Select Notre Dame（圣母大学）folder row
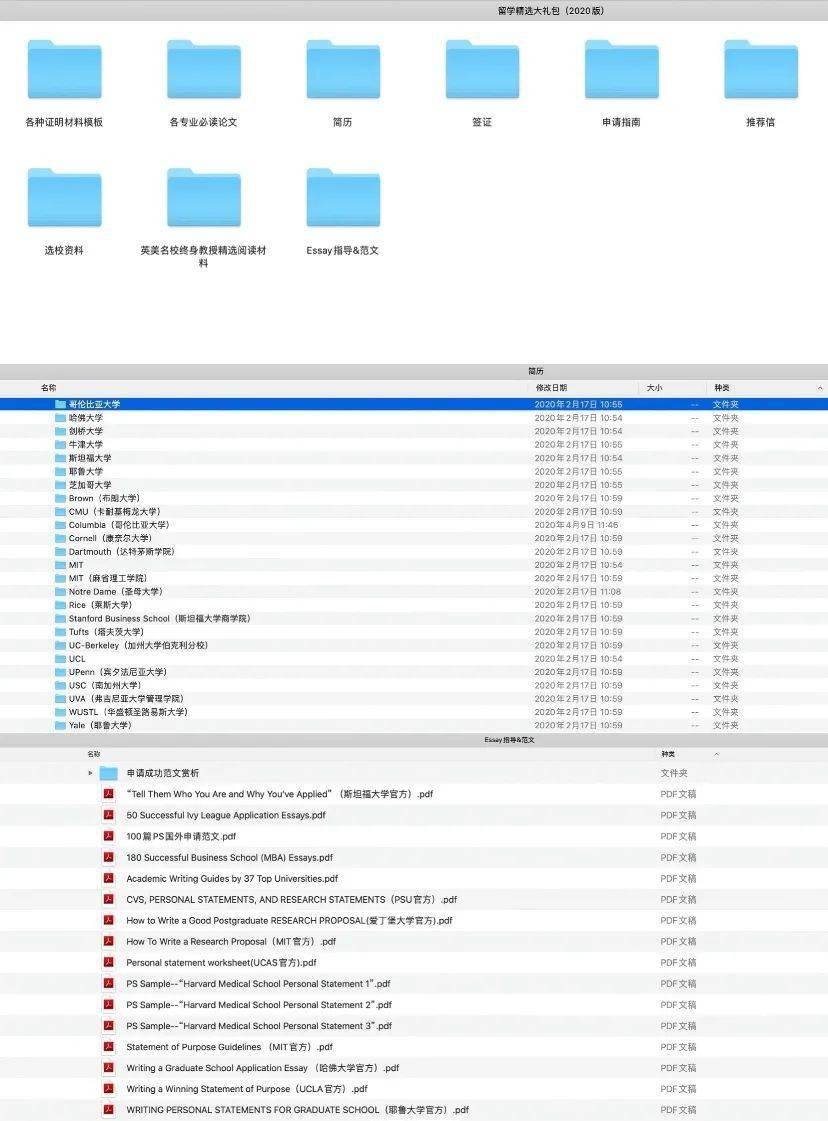828x1121 pixels. pyautogui.click(x=414, y=592)
